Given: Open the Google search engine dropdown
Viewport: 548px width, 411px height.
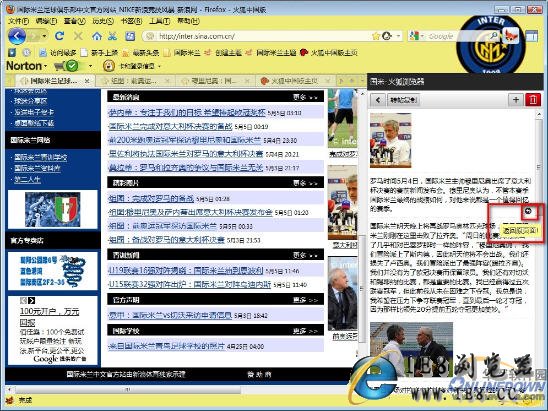Looking at the screenshot, I should click(x=423, y=36).
